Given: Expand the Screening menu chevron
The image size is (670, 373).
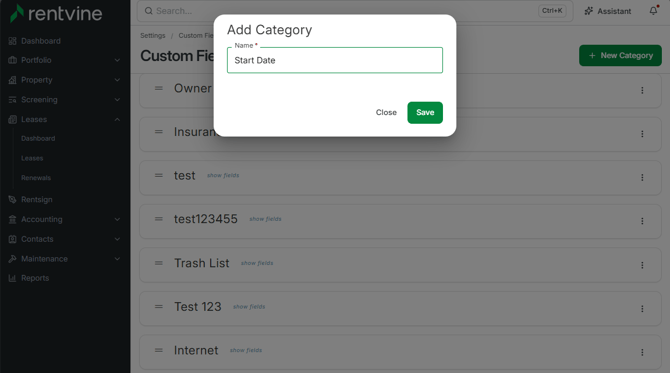Looking at the screenshot, I should coord(117,100).
